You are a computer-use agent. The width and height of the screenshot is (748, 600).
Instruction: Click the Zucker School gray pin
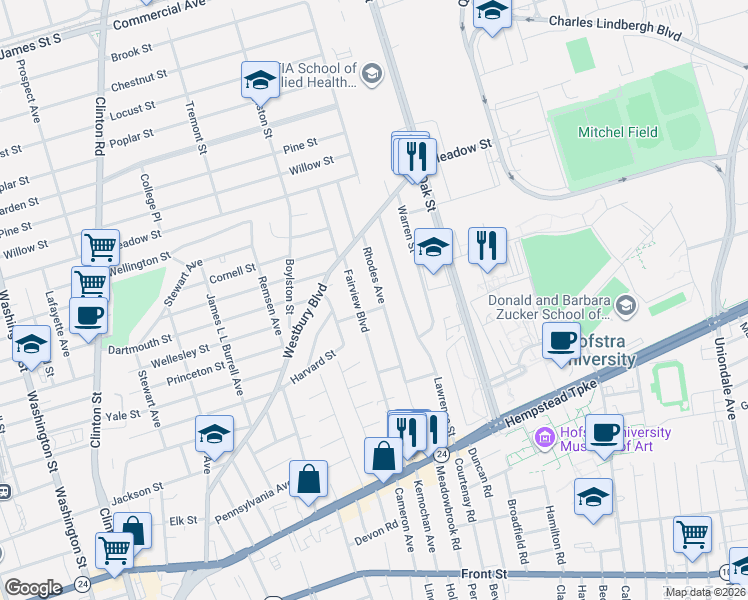coord(626,307)
